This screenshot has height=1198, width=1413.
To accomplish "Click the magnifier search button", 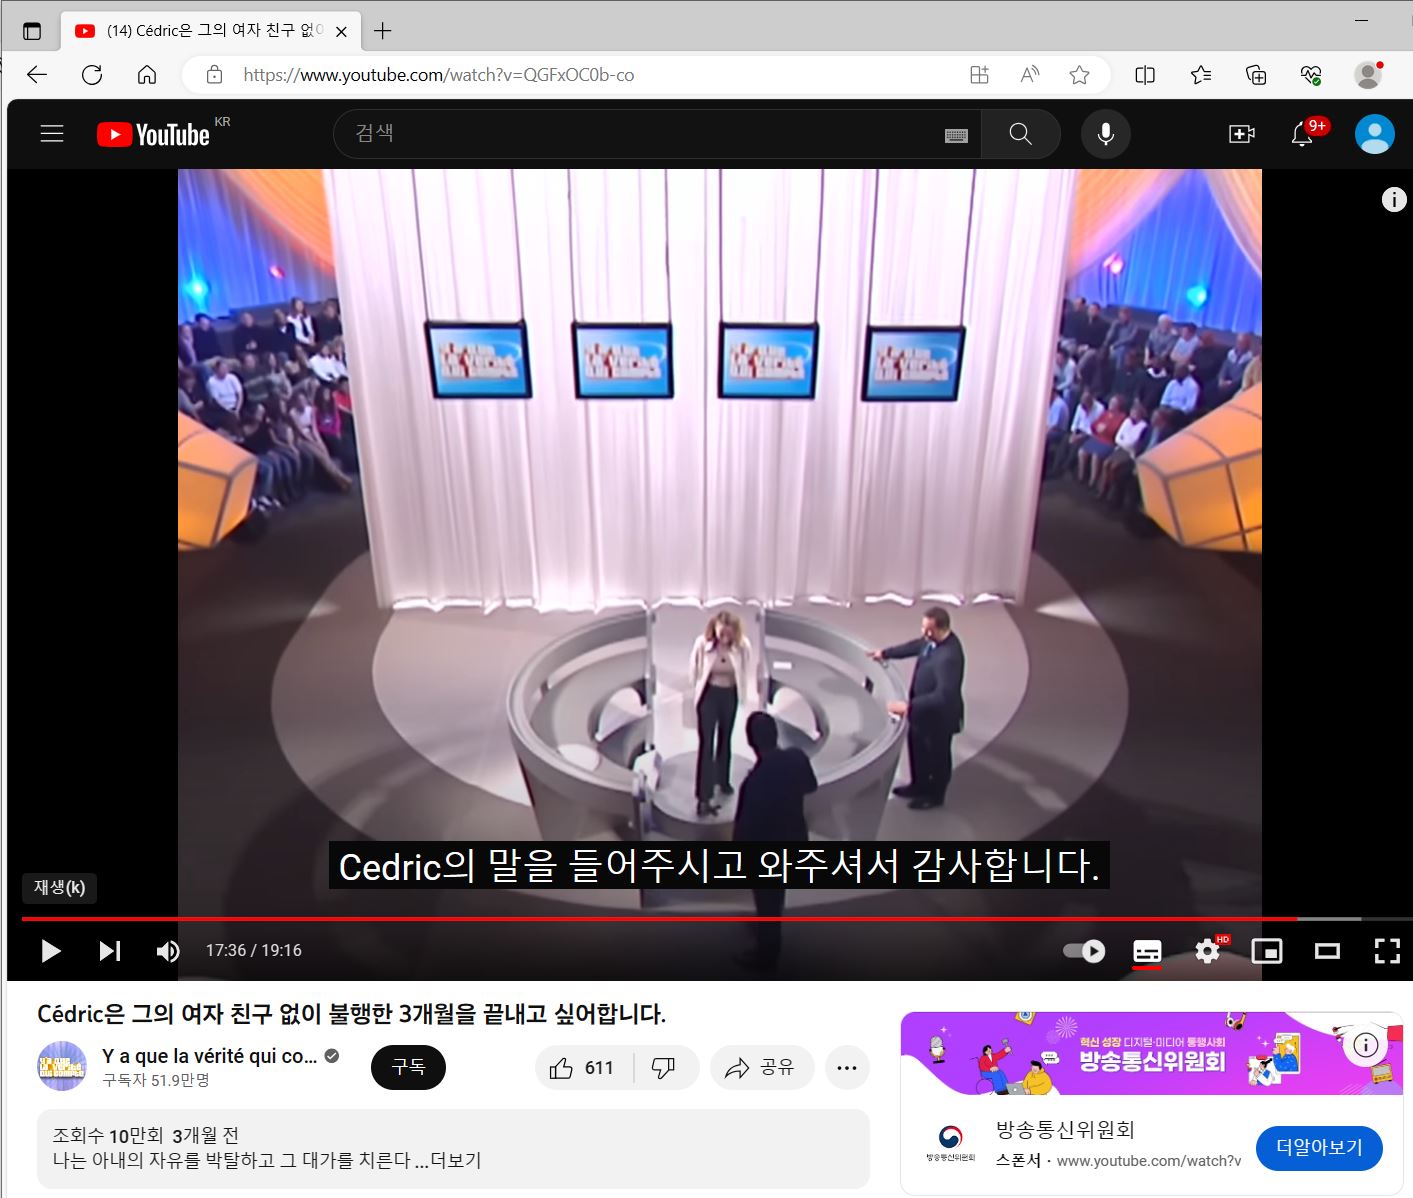I will click(x=1020, y=134).
